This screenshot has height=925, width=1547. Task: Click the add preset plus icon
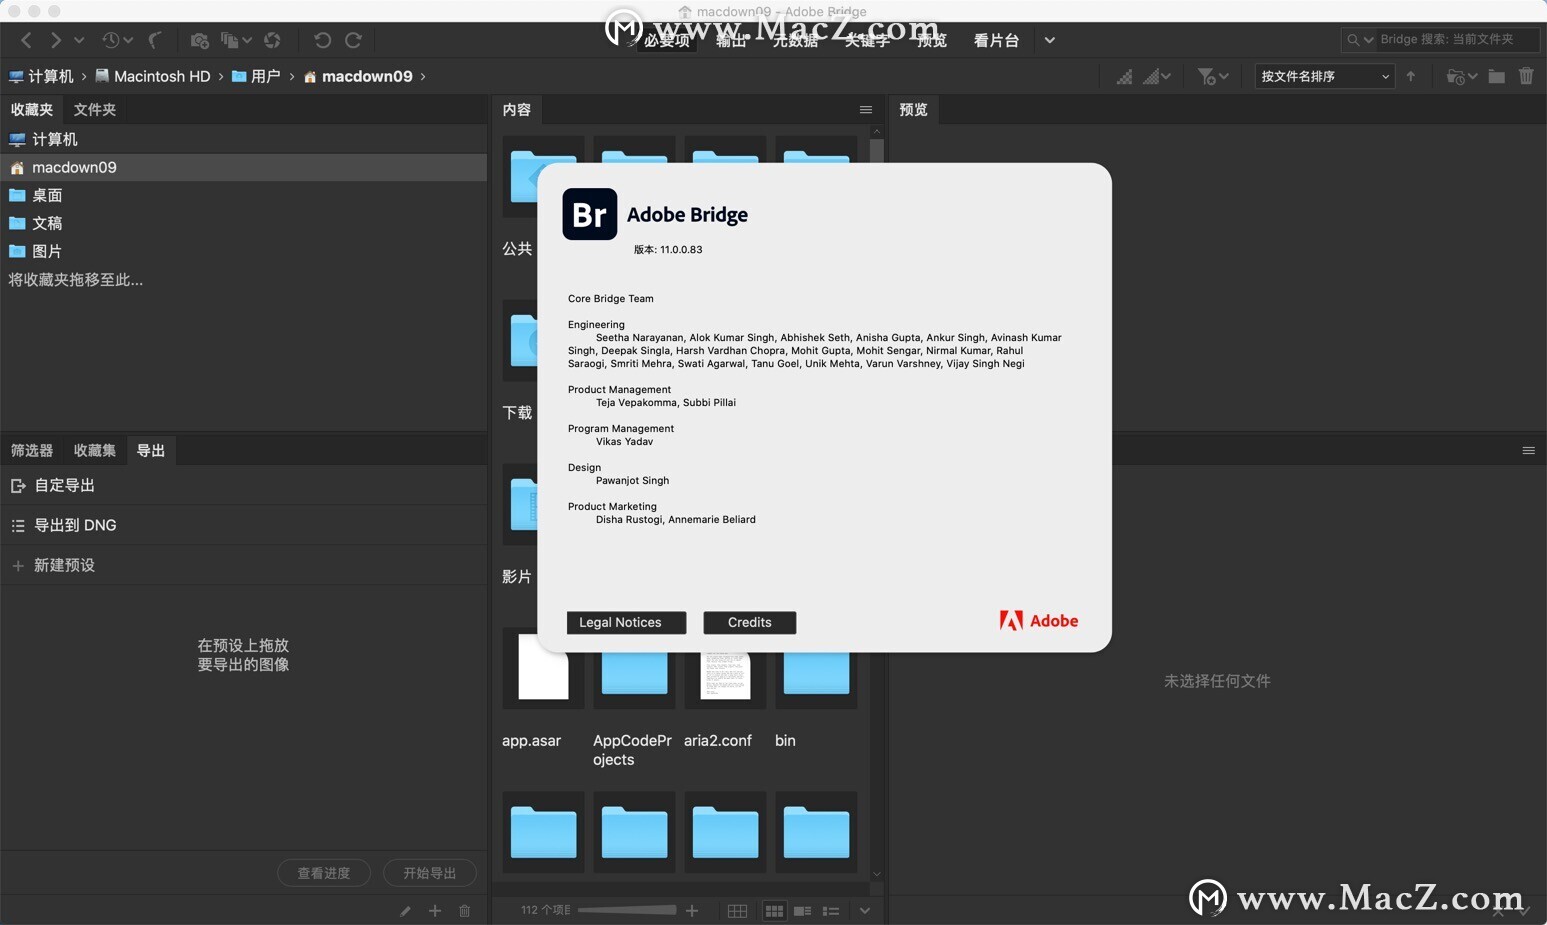point(435,911)
